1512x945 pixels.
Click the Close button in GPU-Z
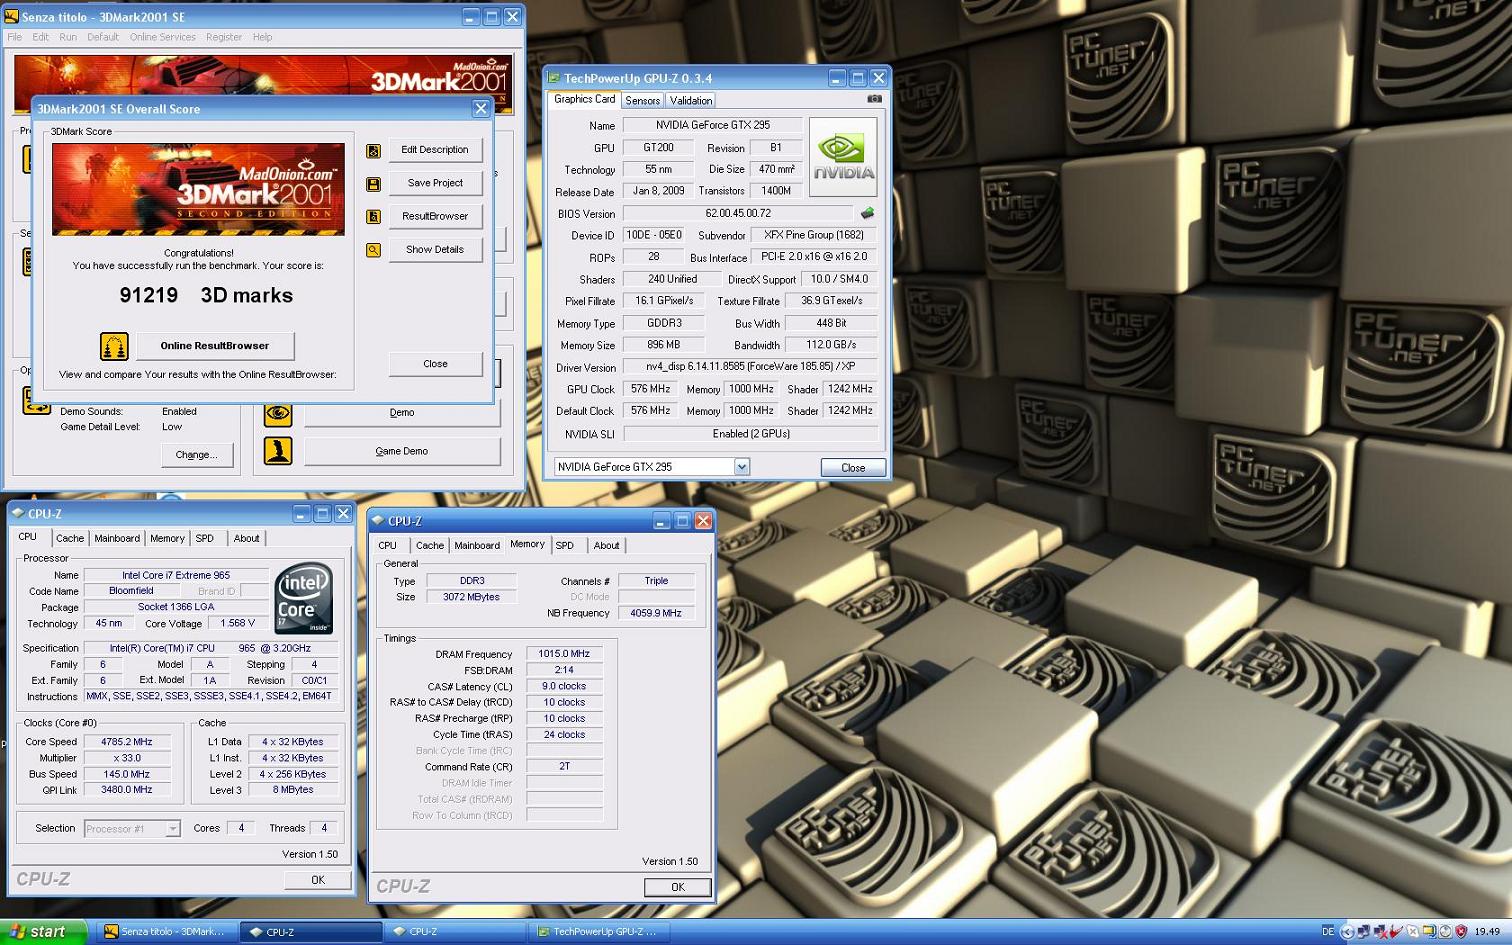(x=853, y=468)
